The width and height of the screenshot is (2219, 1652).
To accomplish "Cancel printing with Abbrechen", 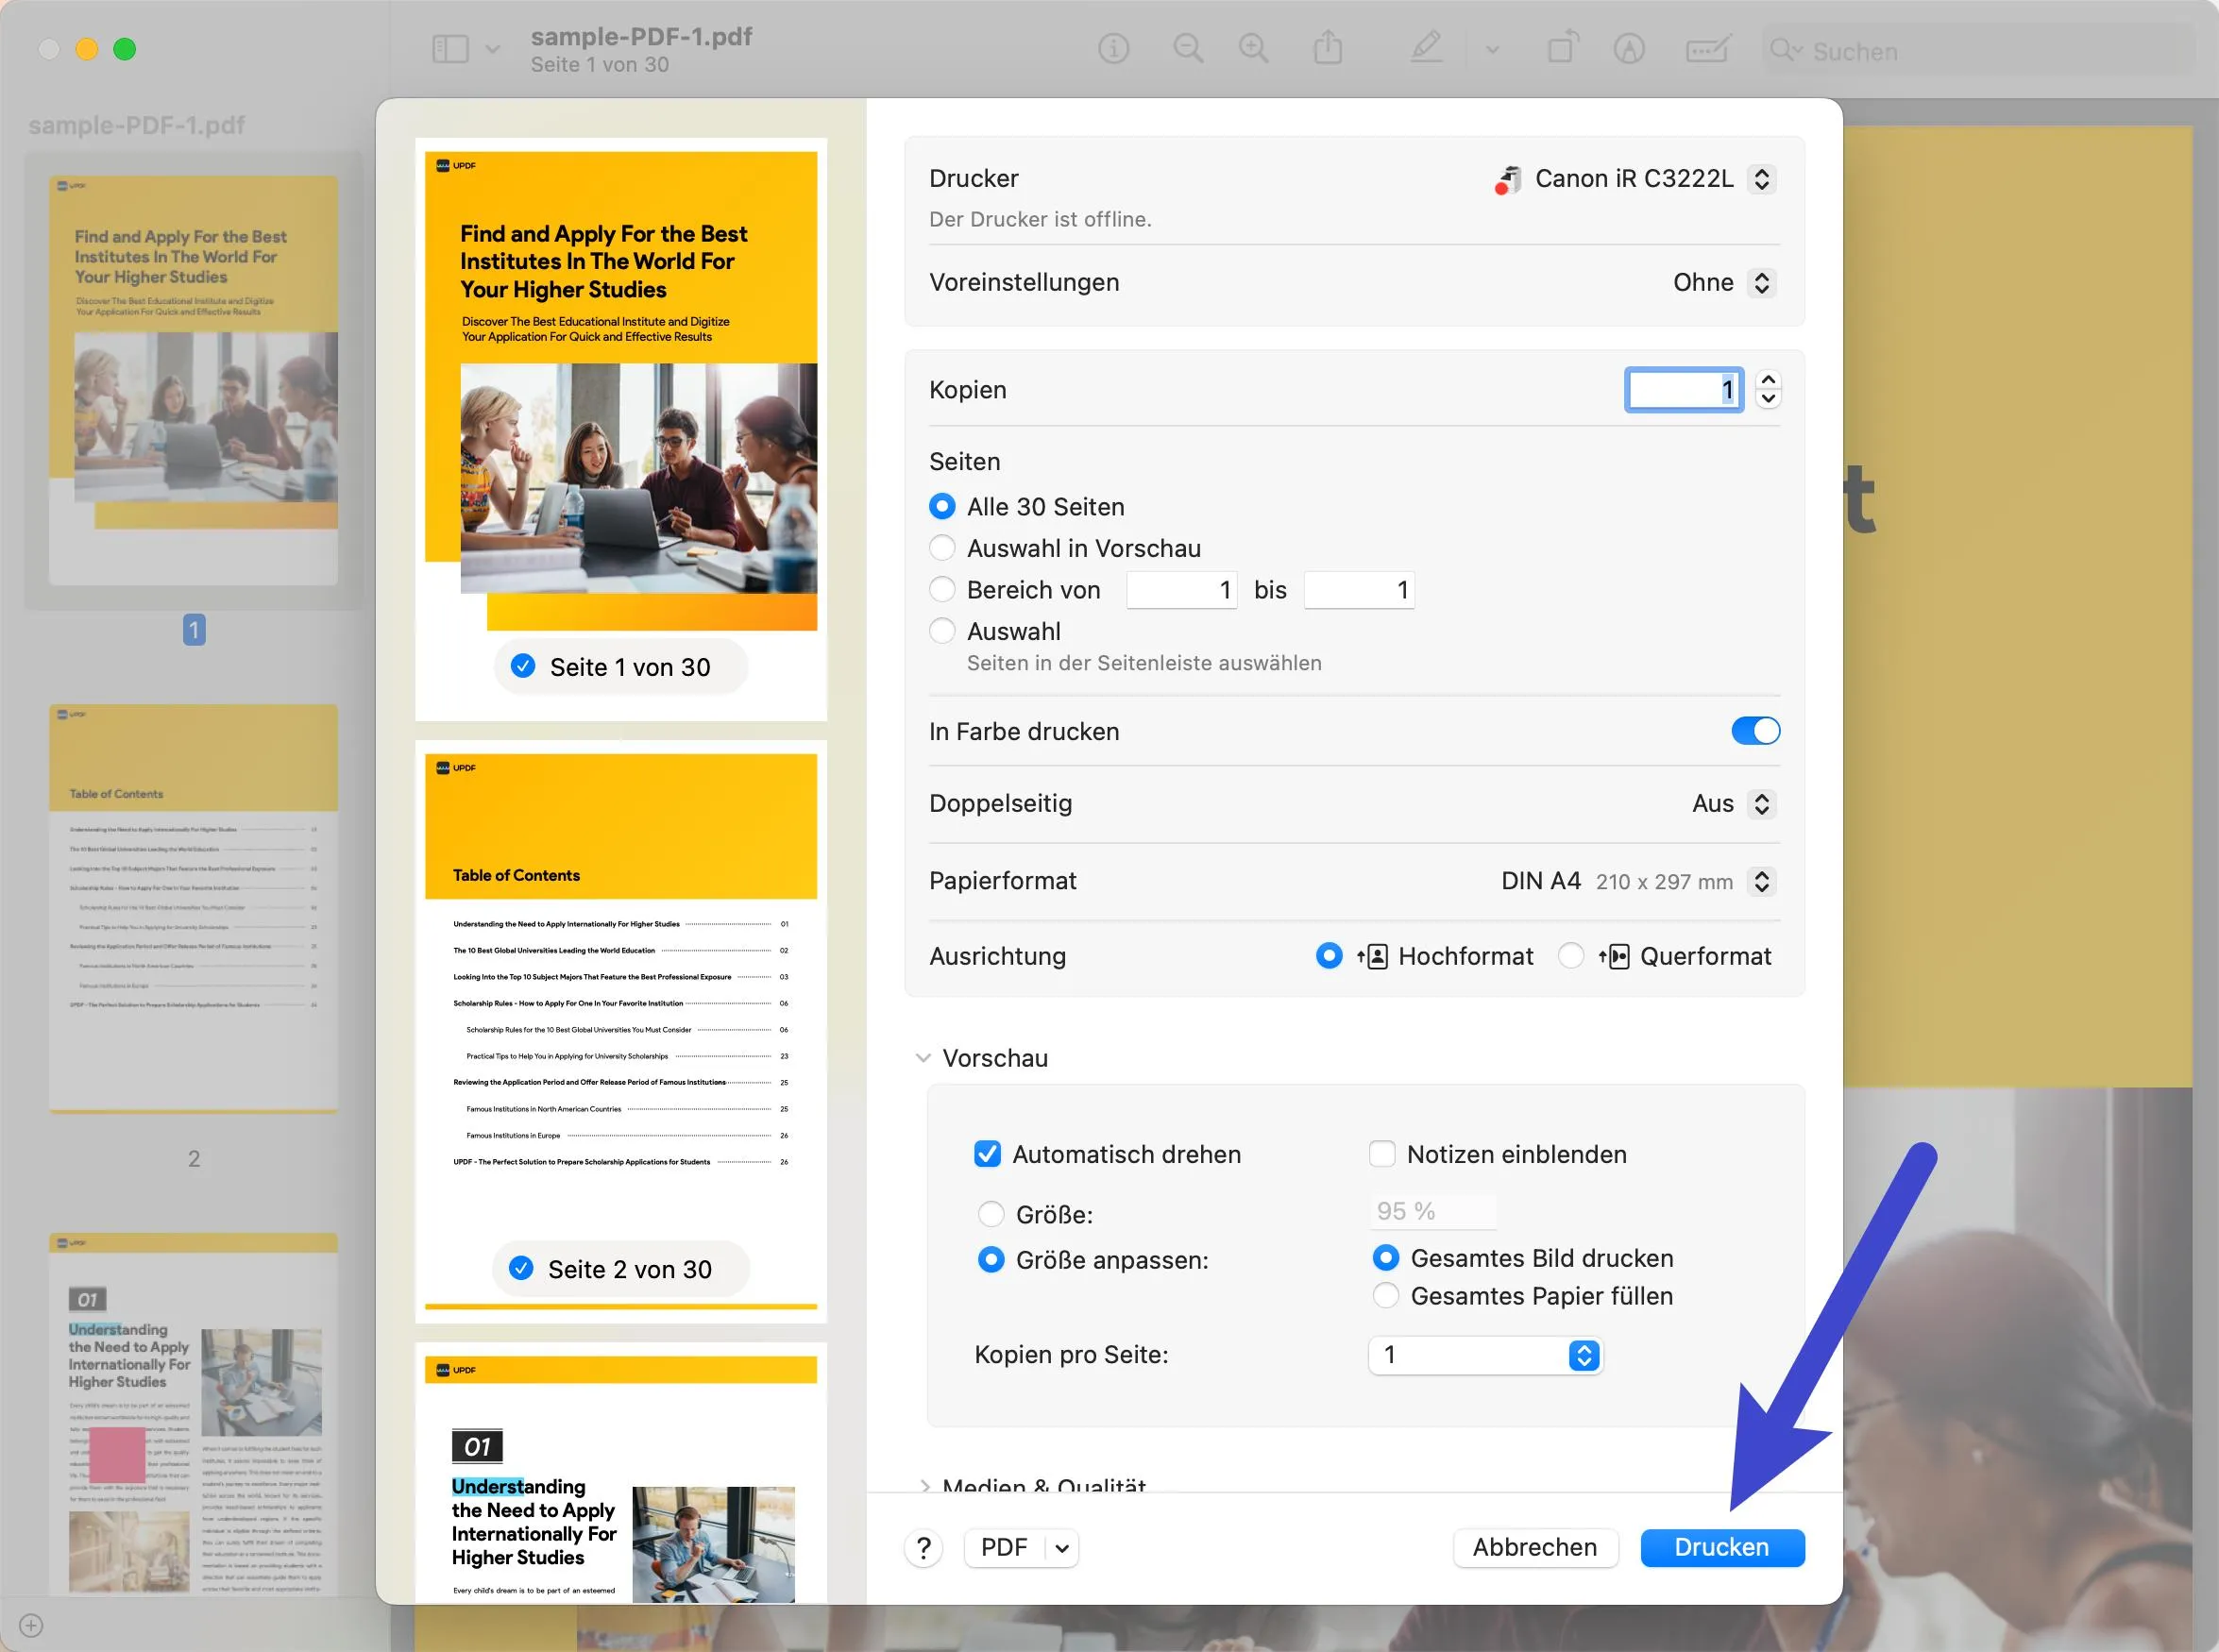I will coord(1535,1547).
